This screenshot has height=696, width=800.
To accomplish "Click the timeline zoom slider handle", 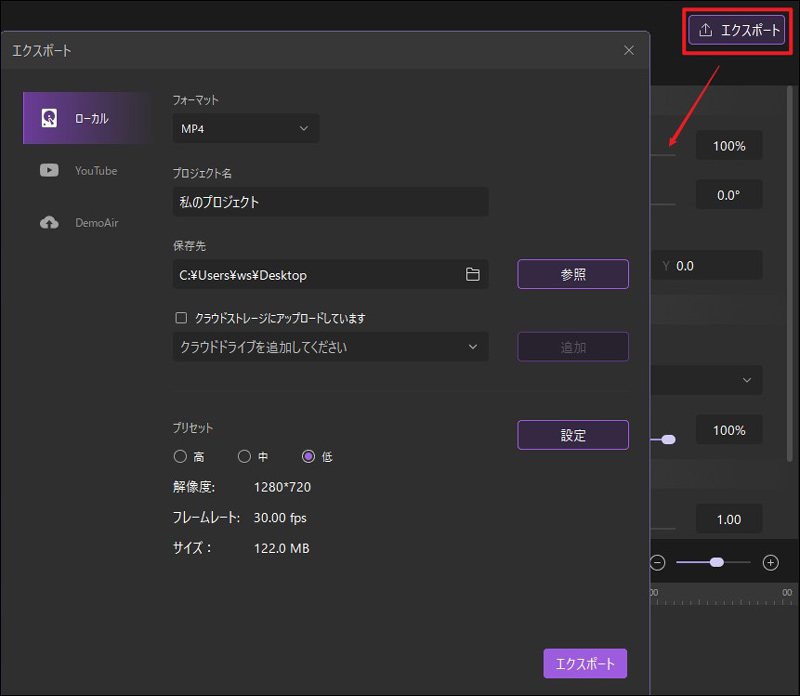I will tap(716, 562).
